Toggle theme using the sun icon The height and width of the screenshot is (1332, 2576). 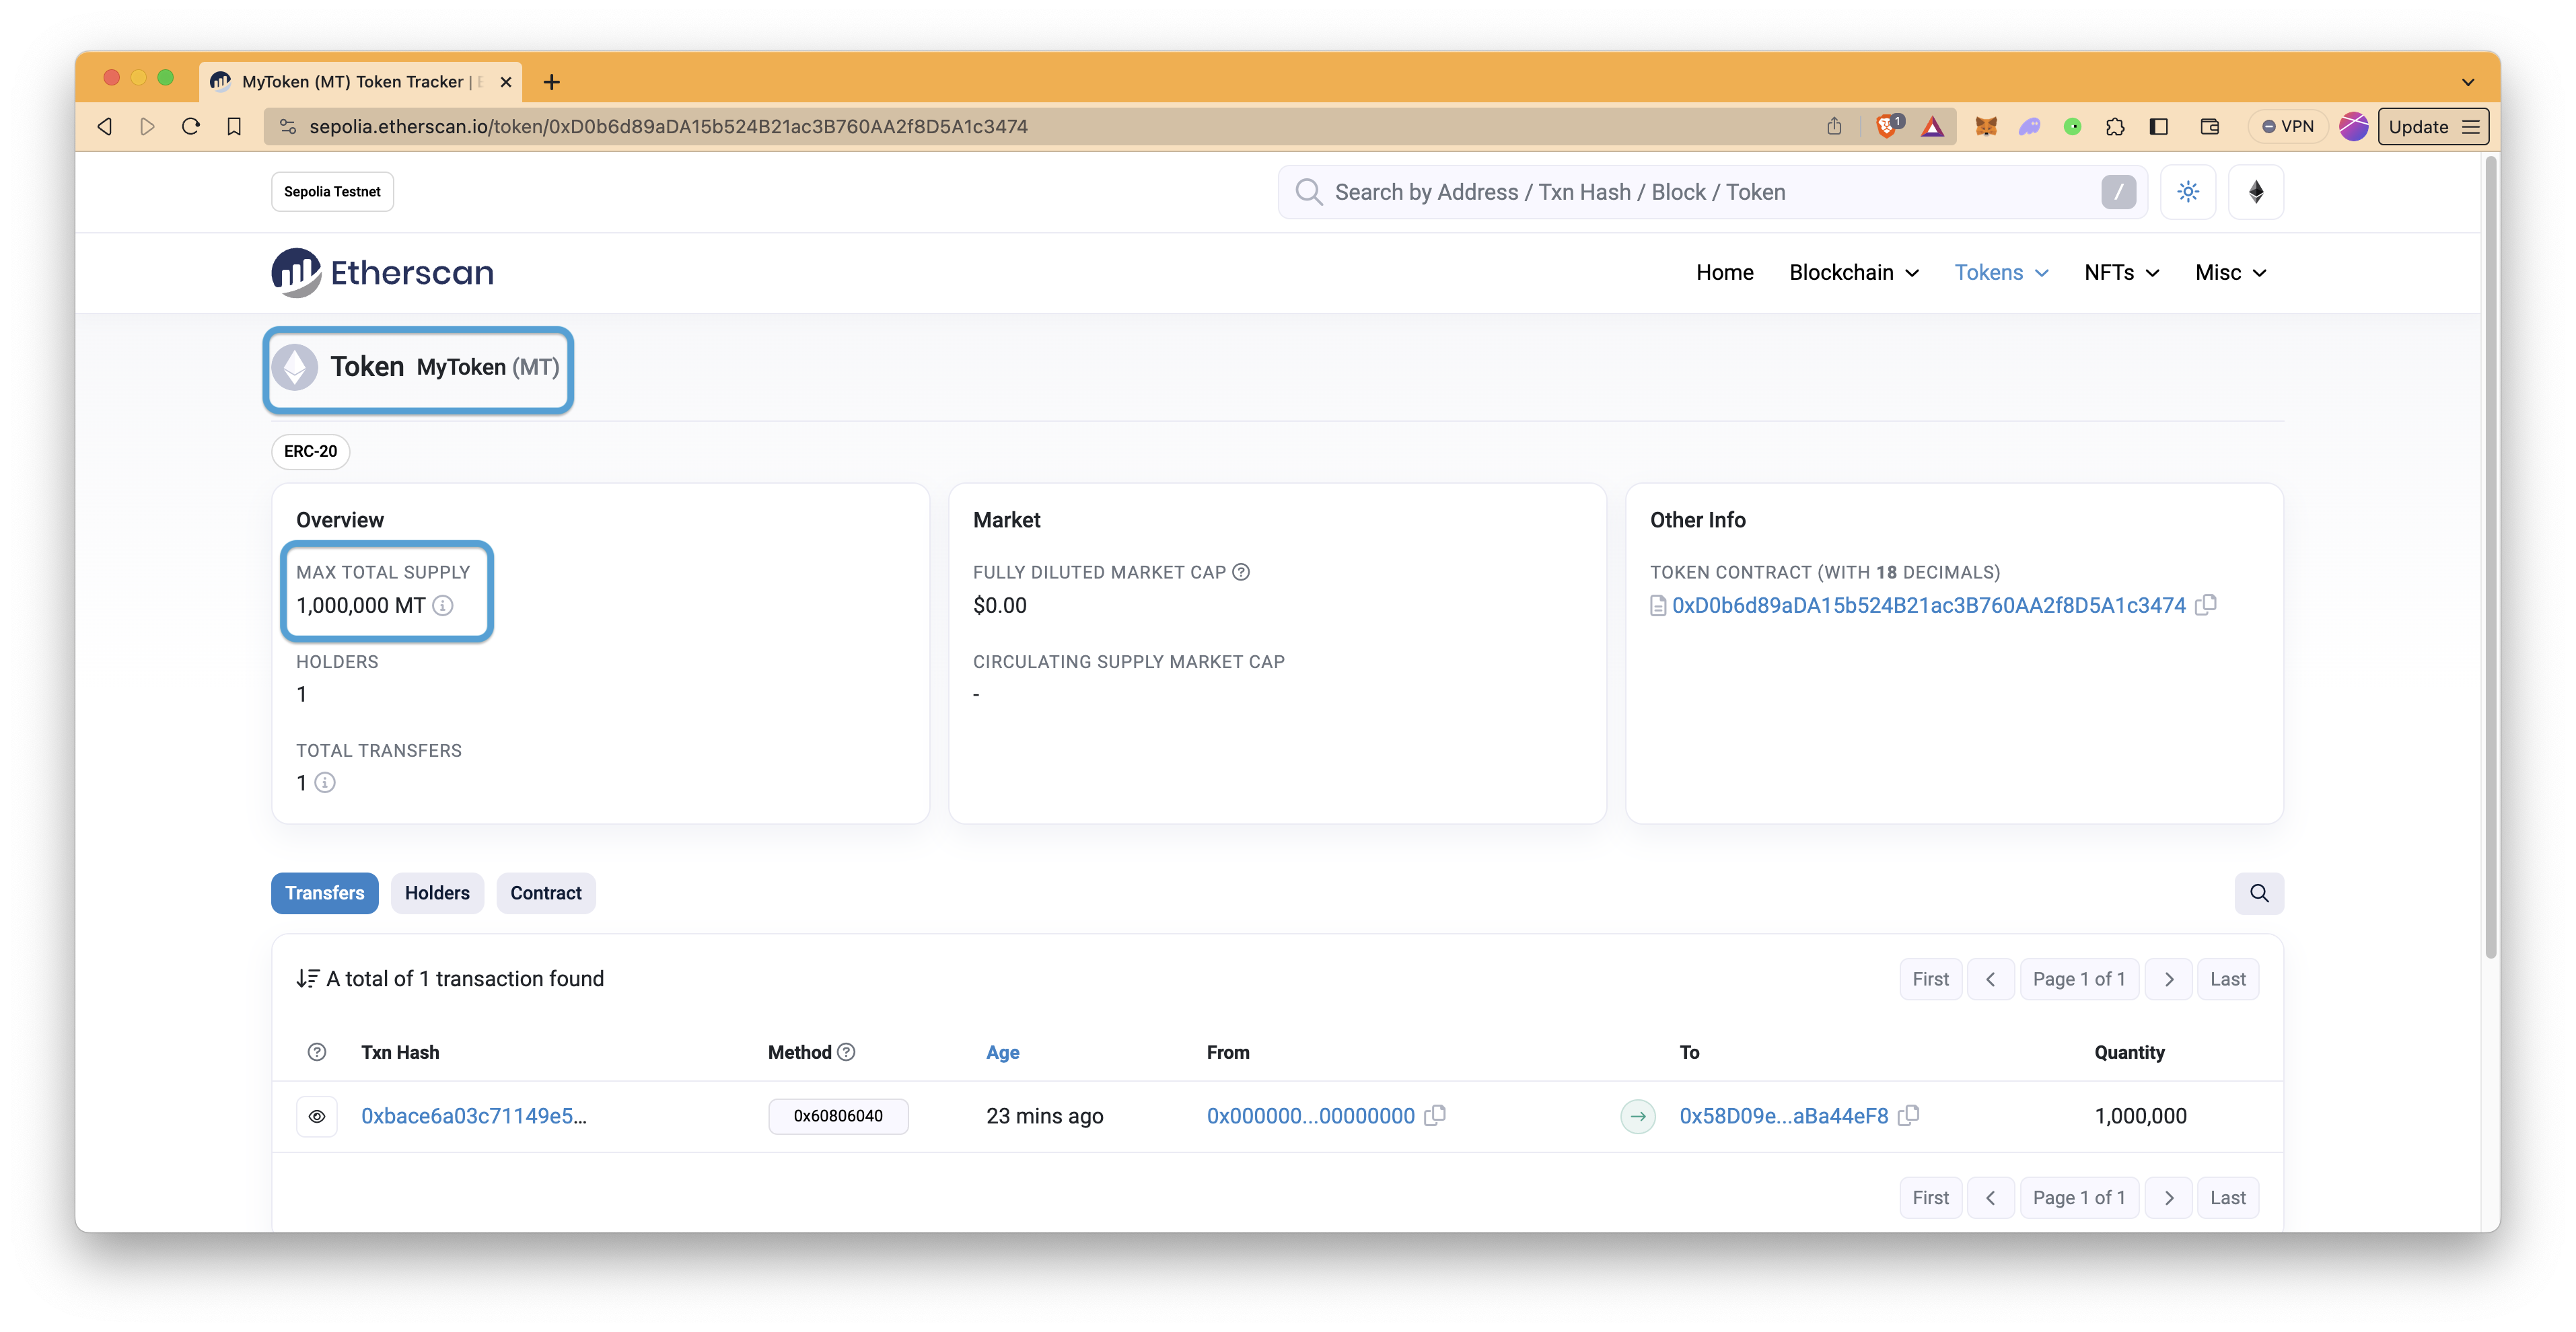(2188, 192)
